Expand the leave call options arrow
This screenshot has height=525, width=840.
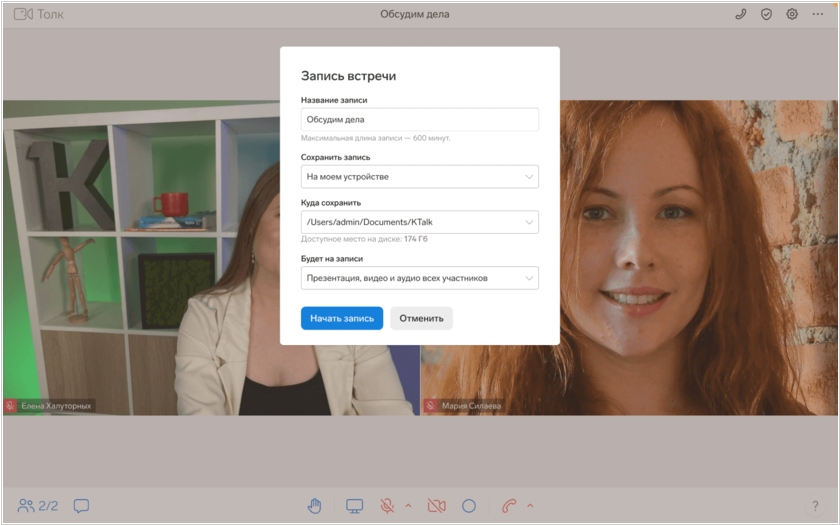click(x=530, y=505)
